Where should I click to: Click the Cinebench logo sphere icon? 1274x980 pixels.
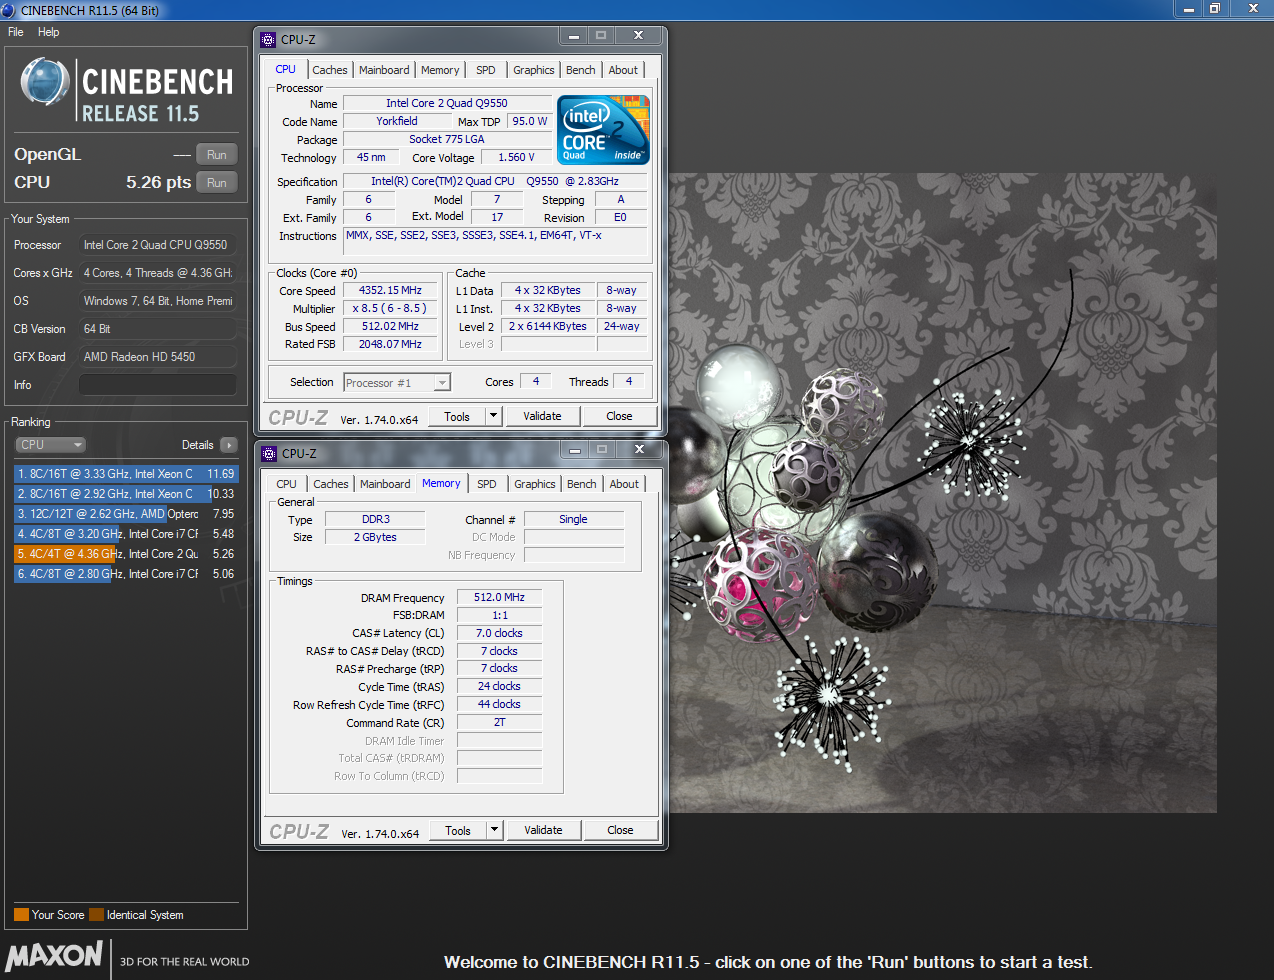click(x=45, y=83)
